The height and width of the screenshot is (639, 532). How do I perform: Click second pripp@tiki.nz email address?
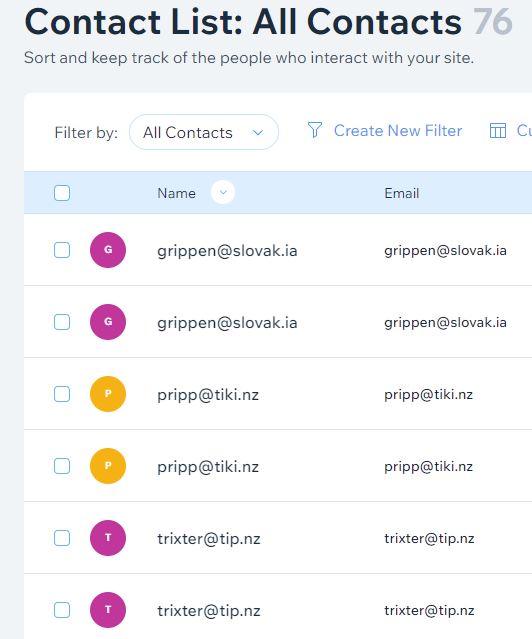tap(428, 467)
